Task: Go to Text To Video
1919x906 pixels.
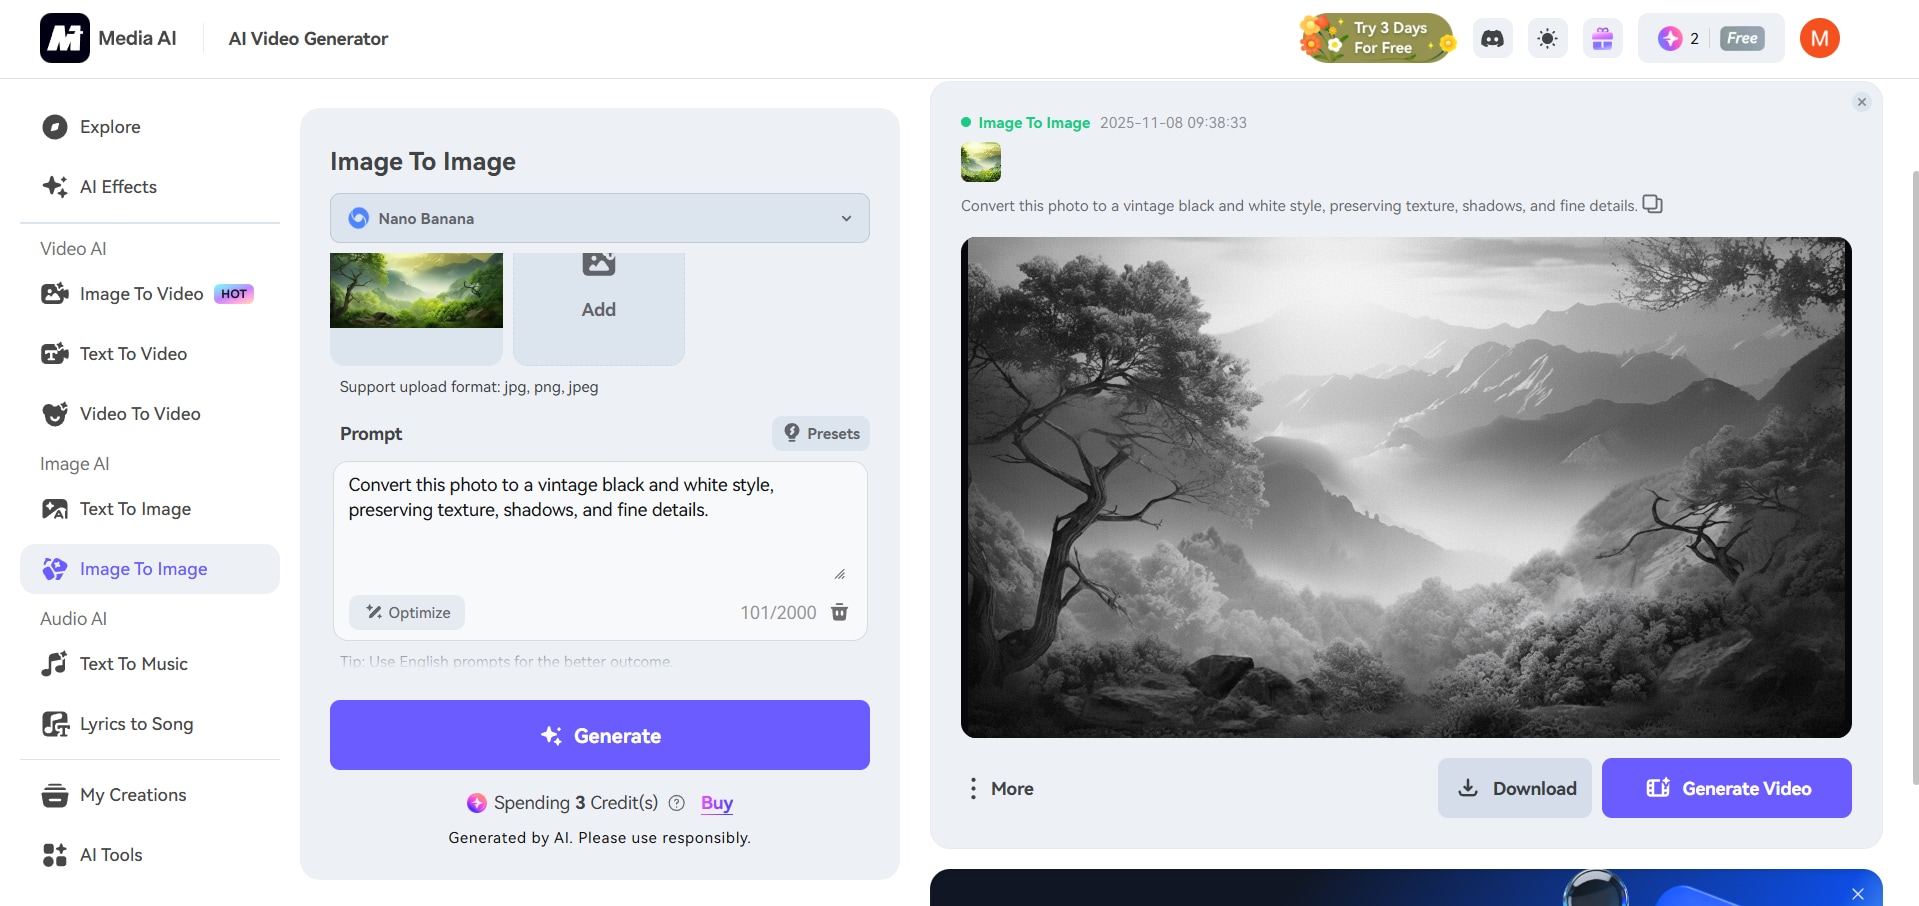Action: click(150, 354)
